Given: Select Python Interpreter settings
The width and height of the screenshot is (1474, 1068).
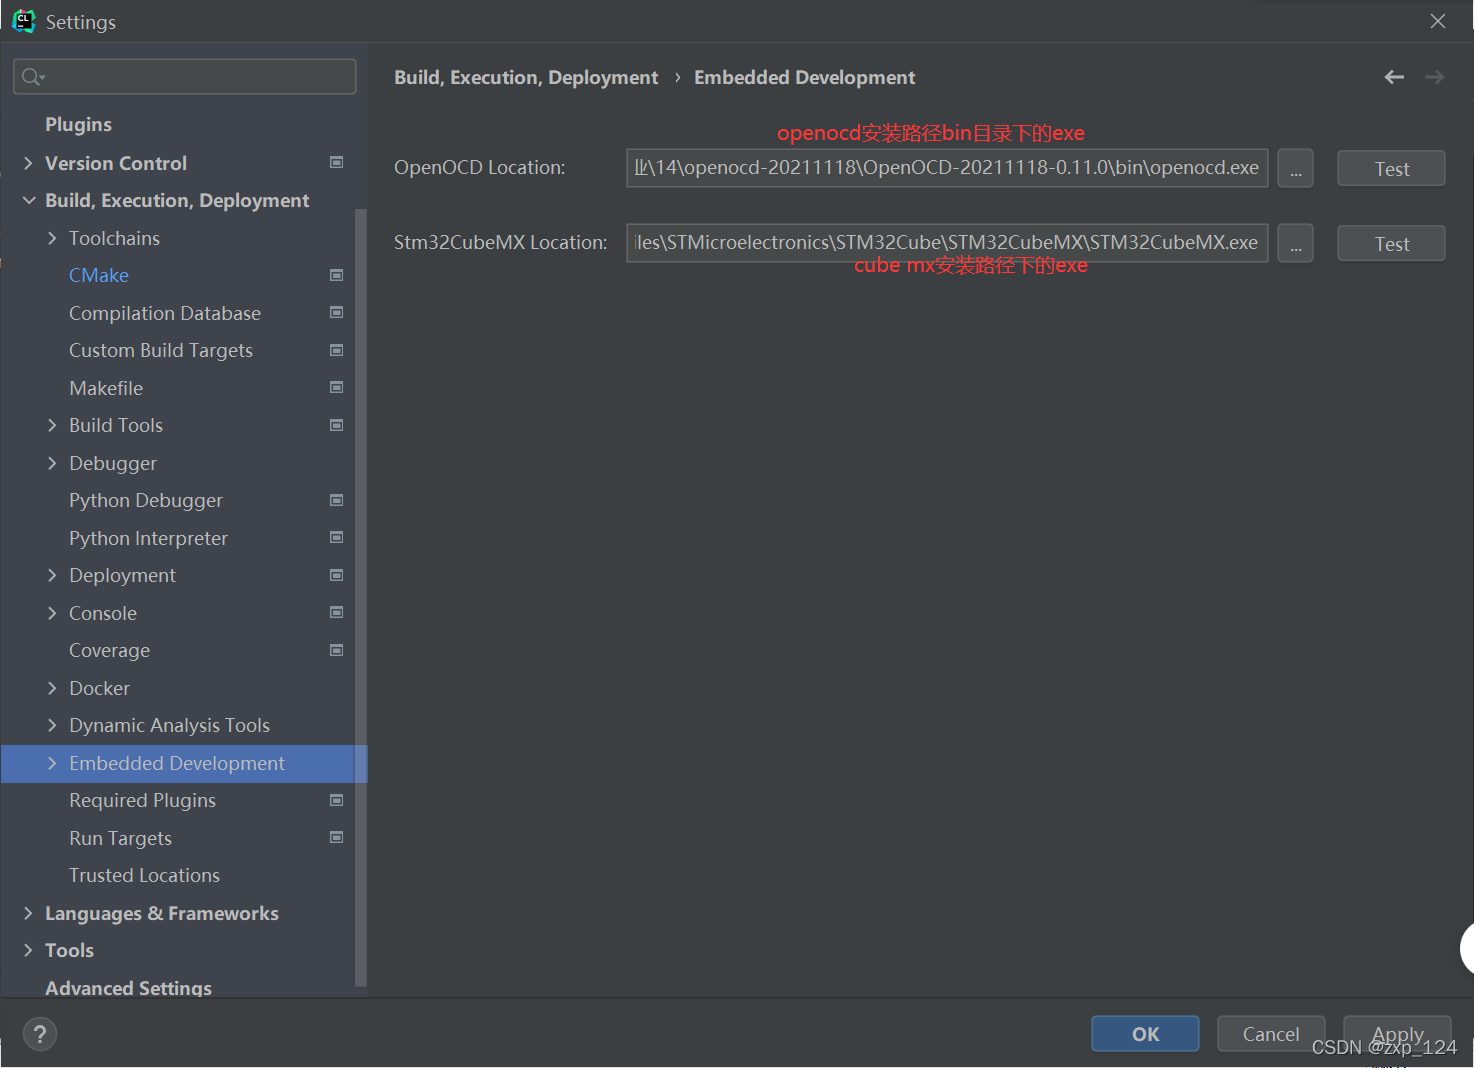Looking at the screenshot, I should 149,538.
